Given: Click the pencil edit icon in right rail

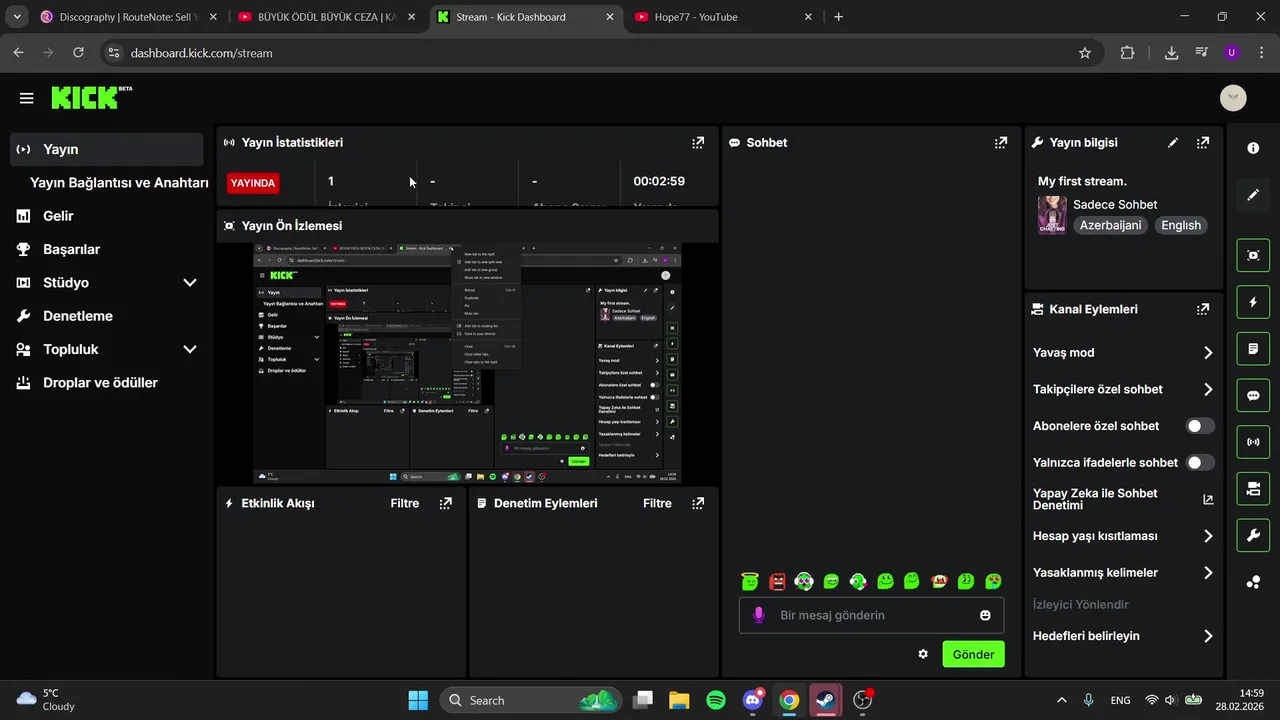Looking at the screenshot, I should [1253, 195].
